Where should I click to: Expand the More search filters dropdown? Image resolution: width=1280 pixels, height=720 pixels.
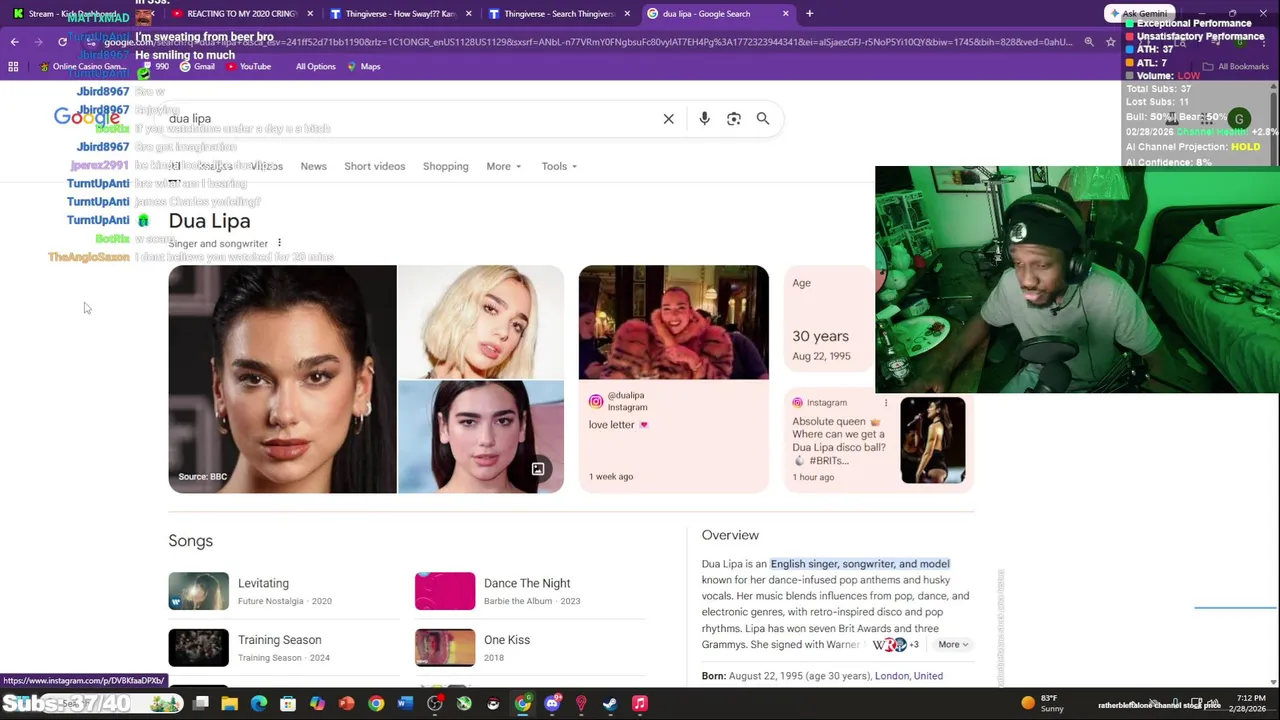click(x=504, y=166)
